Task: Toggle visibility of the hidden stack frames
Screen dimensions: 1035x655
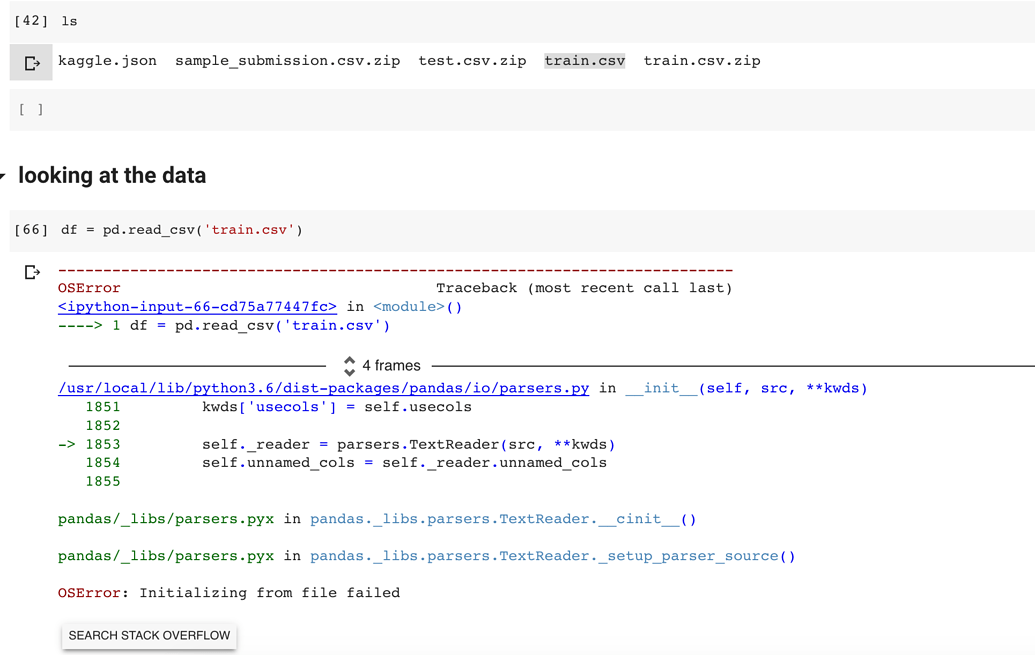Action: point(348,365)
